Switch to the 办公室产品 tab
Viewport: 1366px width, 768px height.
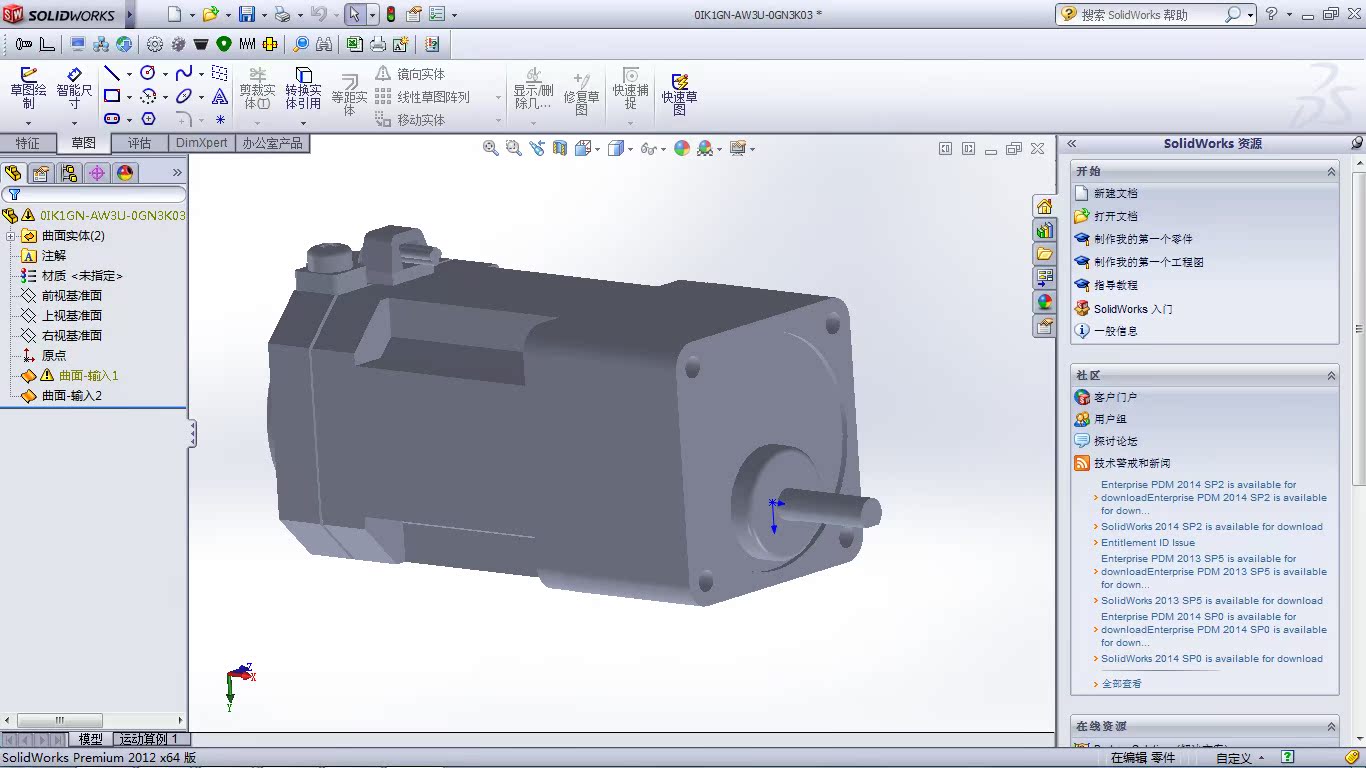pyautogui.click(x=272, y=144)
